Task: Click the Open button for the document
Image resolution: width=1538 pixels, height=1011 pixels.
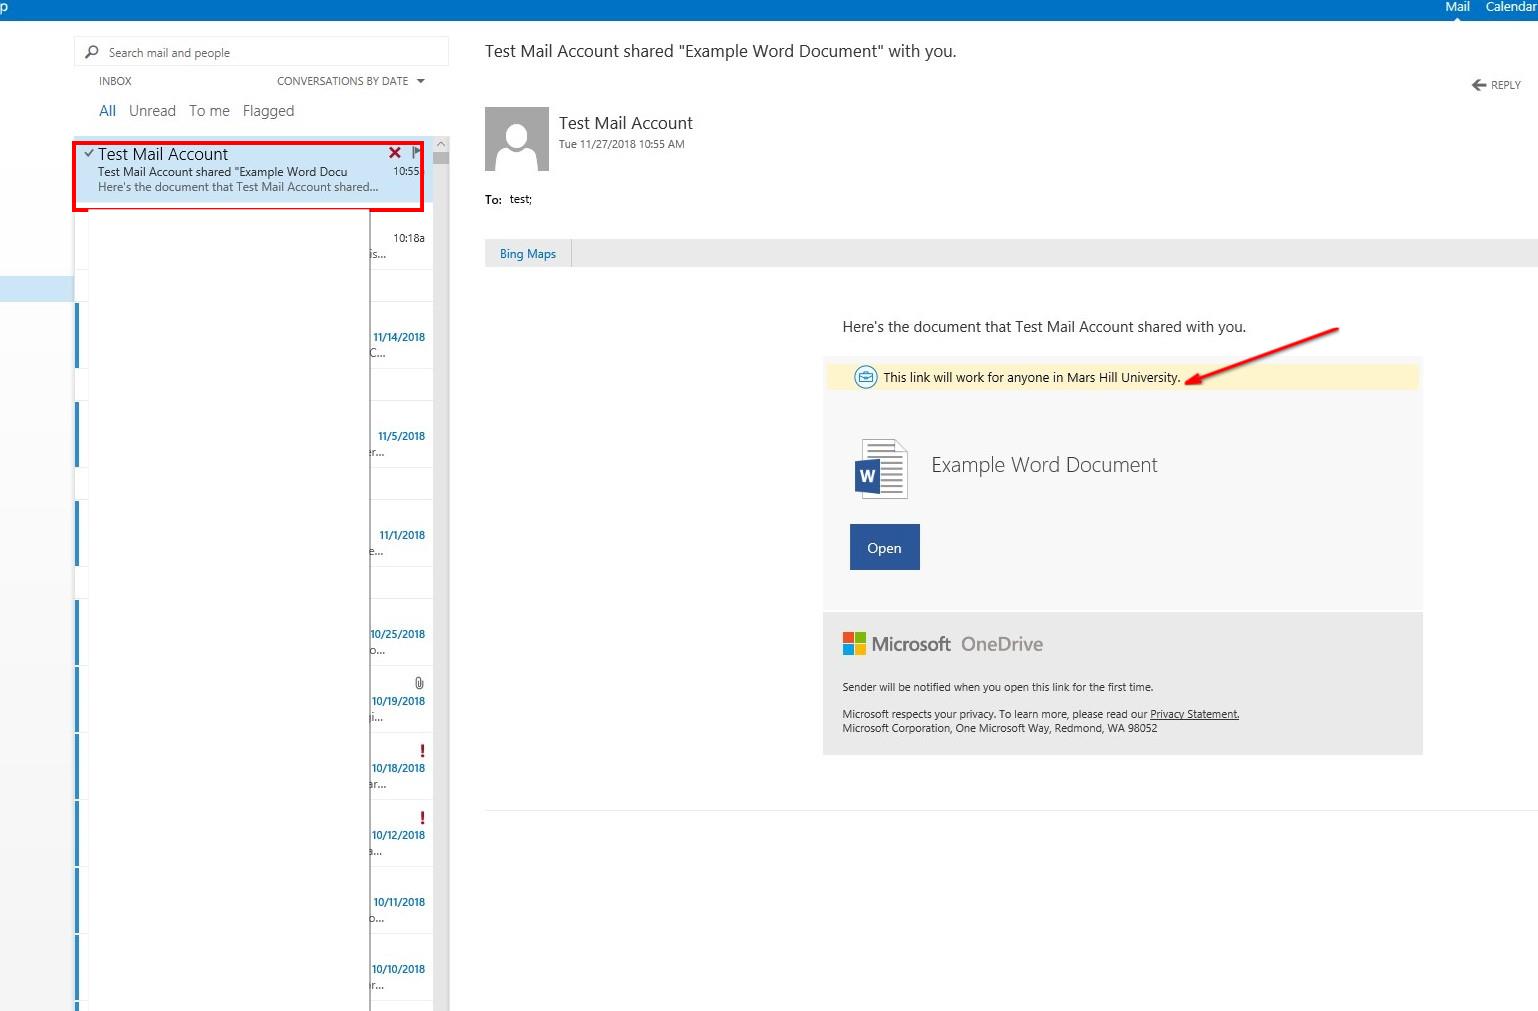Action: (884, 547)
